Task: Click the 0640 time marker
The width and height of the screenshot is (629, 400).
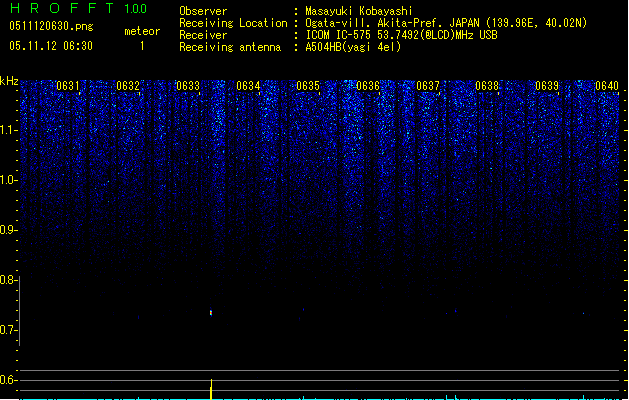Action: coord(607,86)
